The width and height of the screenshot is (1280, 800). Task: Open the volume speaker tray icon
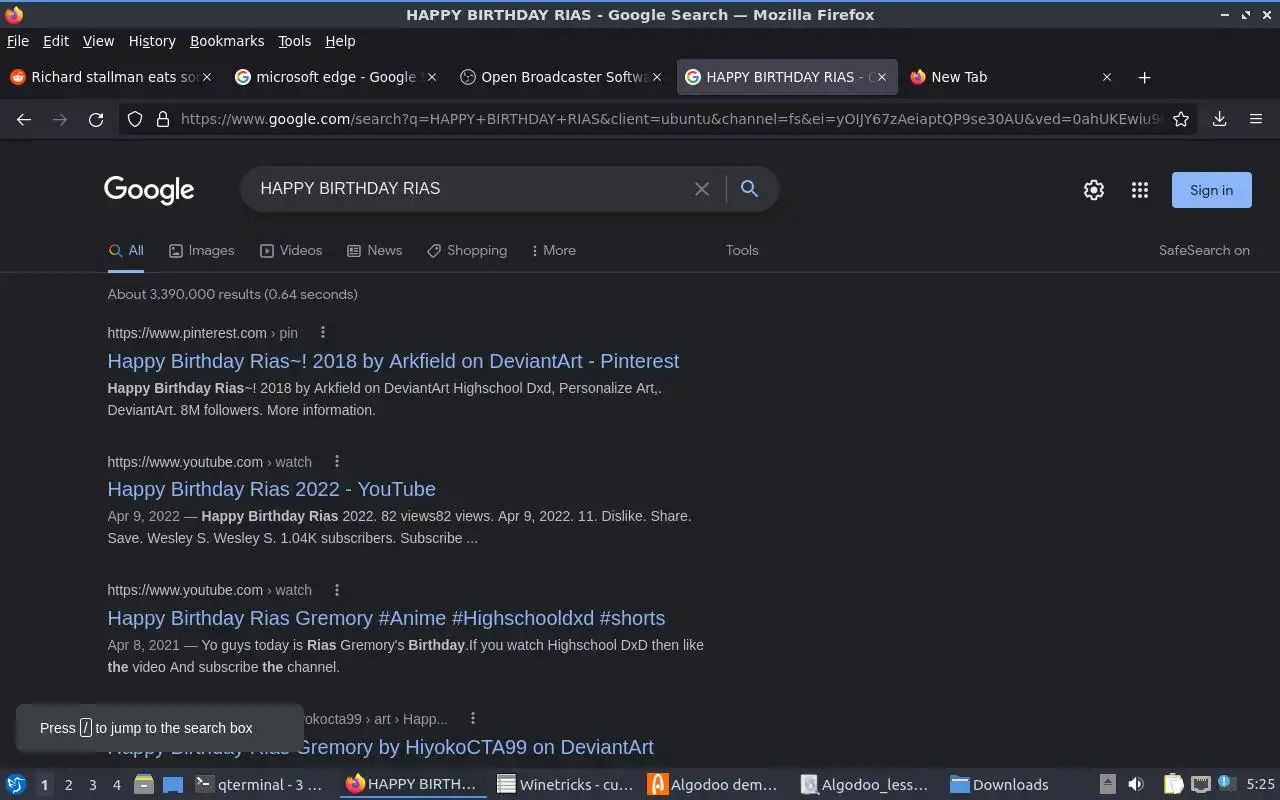1136,784
